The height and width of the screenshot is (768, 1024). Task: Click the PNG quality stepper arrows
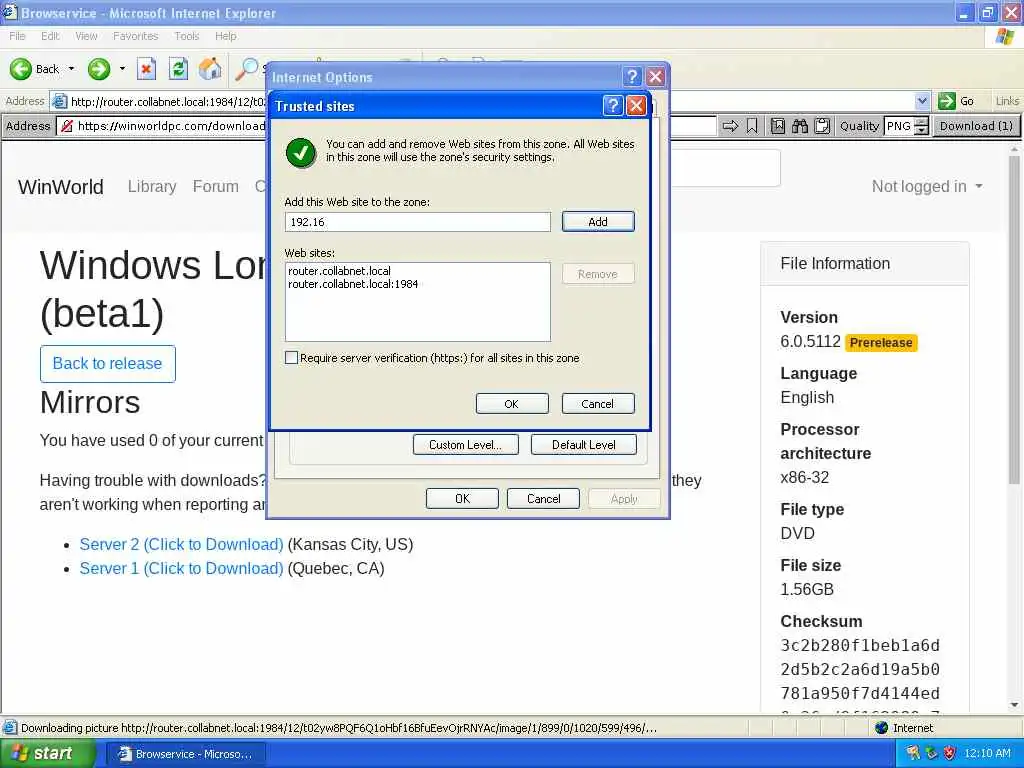[921, 126]
